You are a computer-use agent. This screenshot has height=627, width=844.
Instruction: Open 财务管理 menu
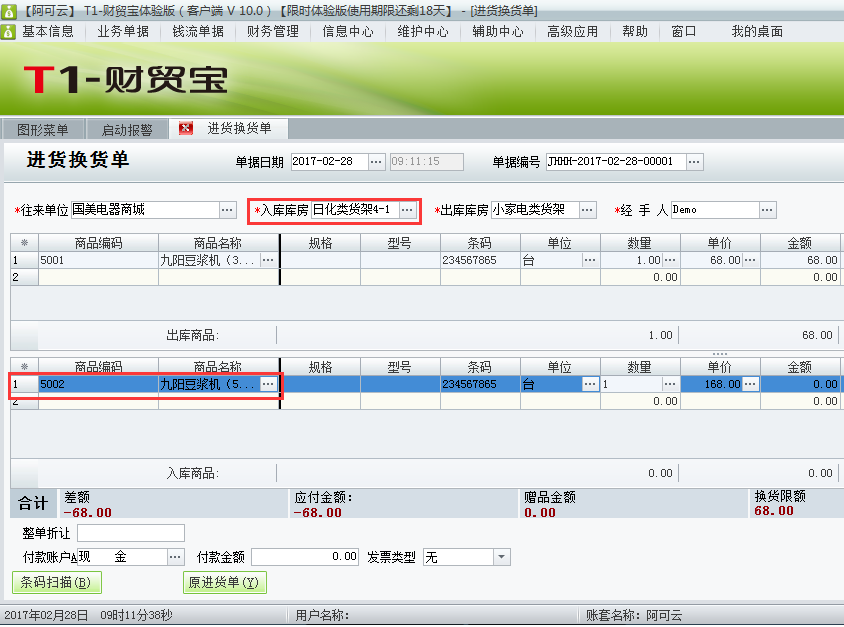[x=273, y=32]
